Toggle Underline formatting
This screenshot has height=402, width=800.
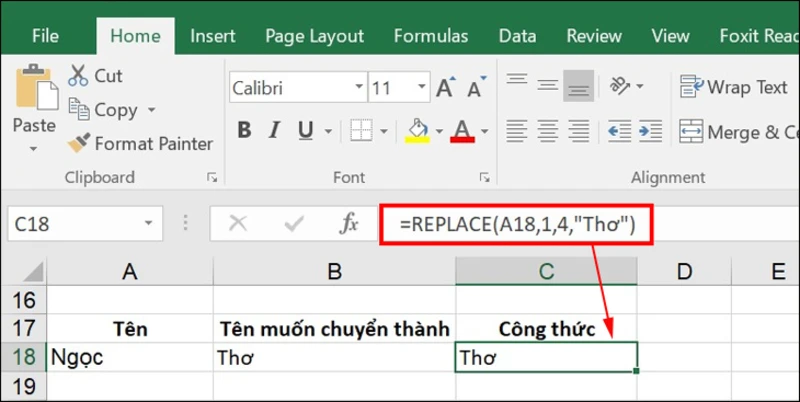pyautogui.click(x=305, y=131)
